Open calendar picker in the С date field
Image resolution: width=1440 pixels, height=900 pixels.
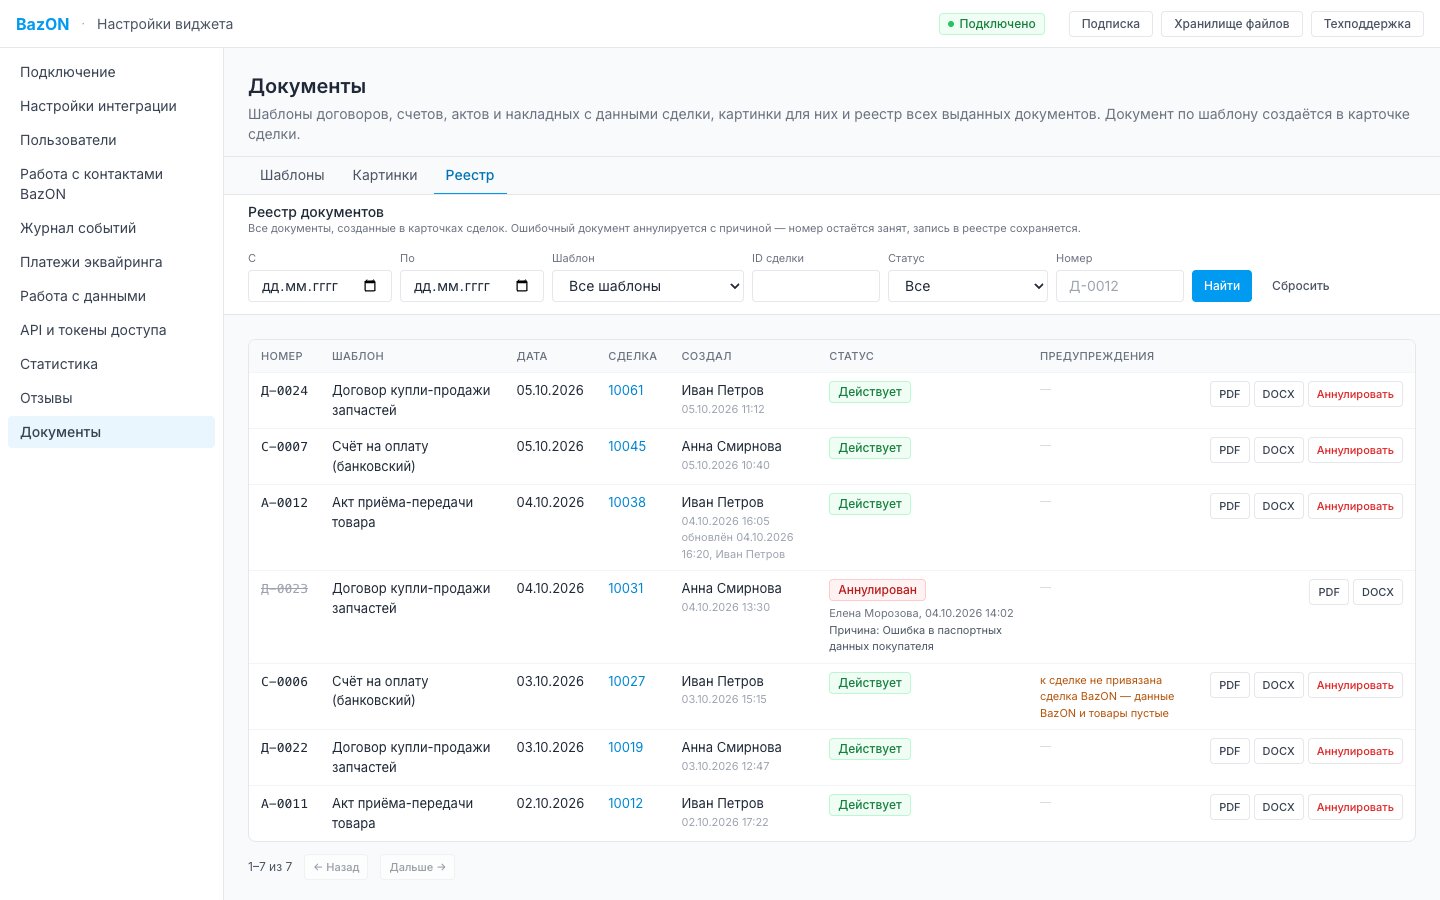coord(370,286)
